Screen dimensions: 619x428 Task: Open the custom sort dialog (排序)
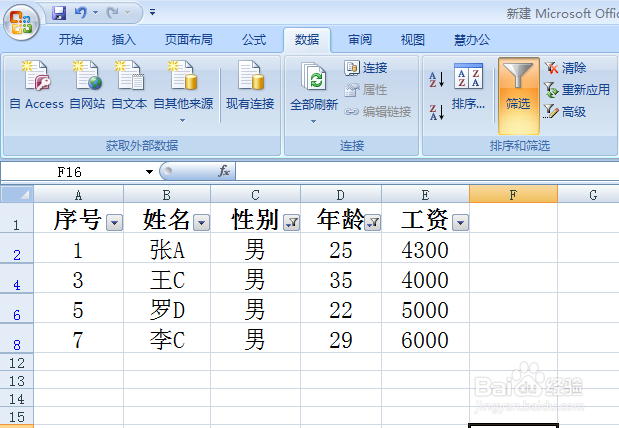(468, 86)
